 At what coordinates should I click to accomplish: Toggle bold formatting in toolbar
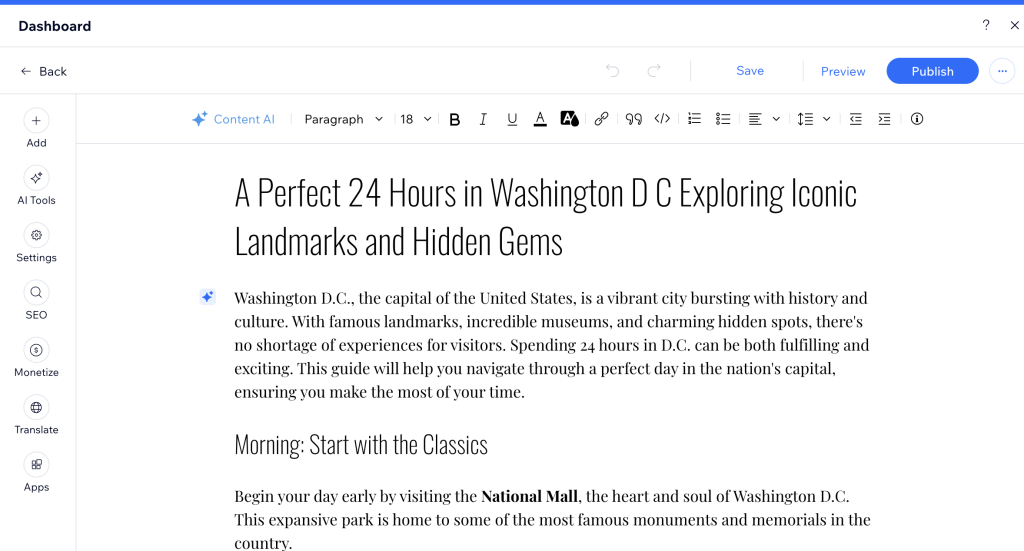click(x=455, y=119)
